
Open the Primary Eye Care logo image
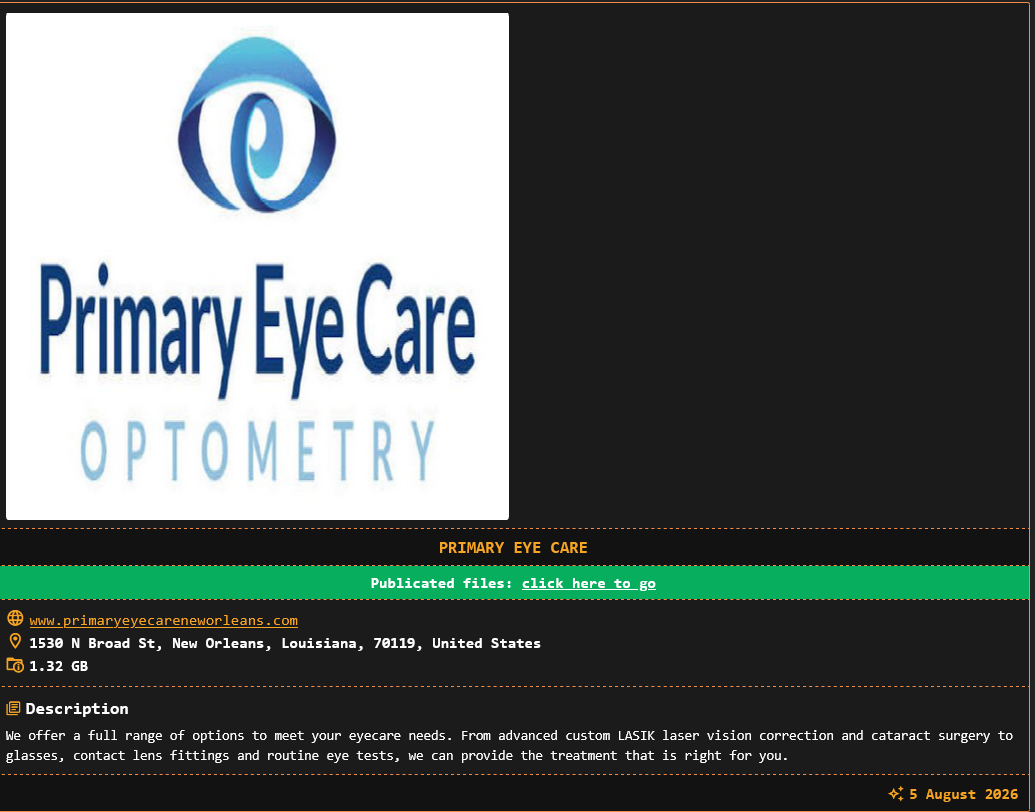[257, 266]
